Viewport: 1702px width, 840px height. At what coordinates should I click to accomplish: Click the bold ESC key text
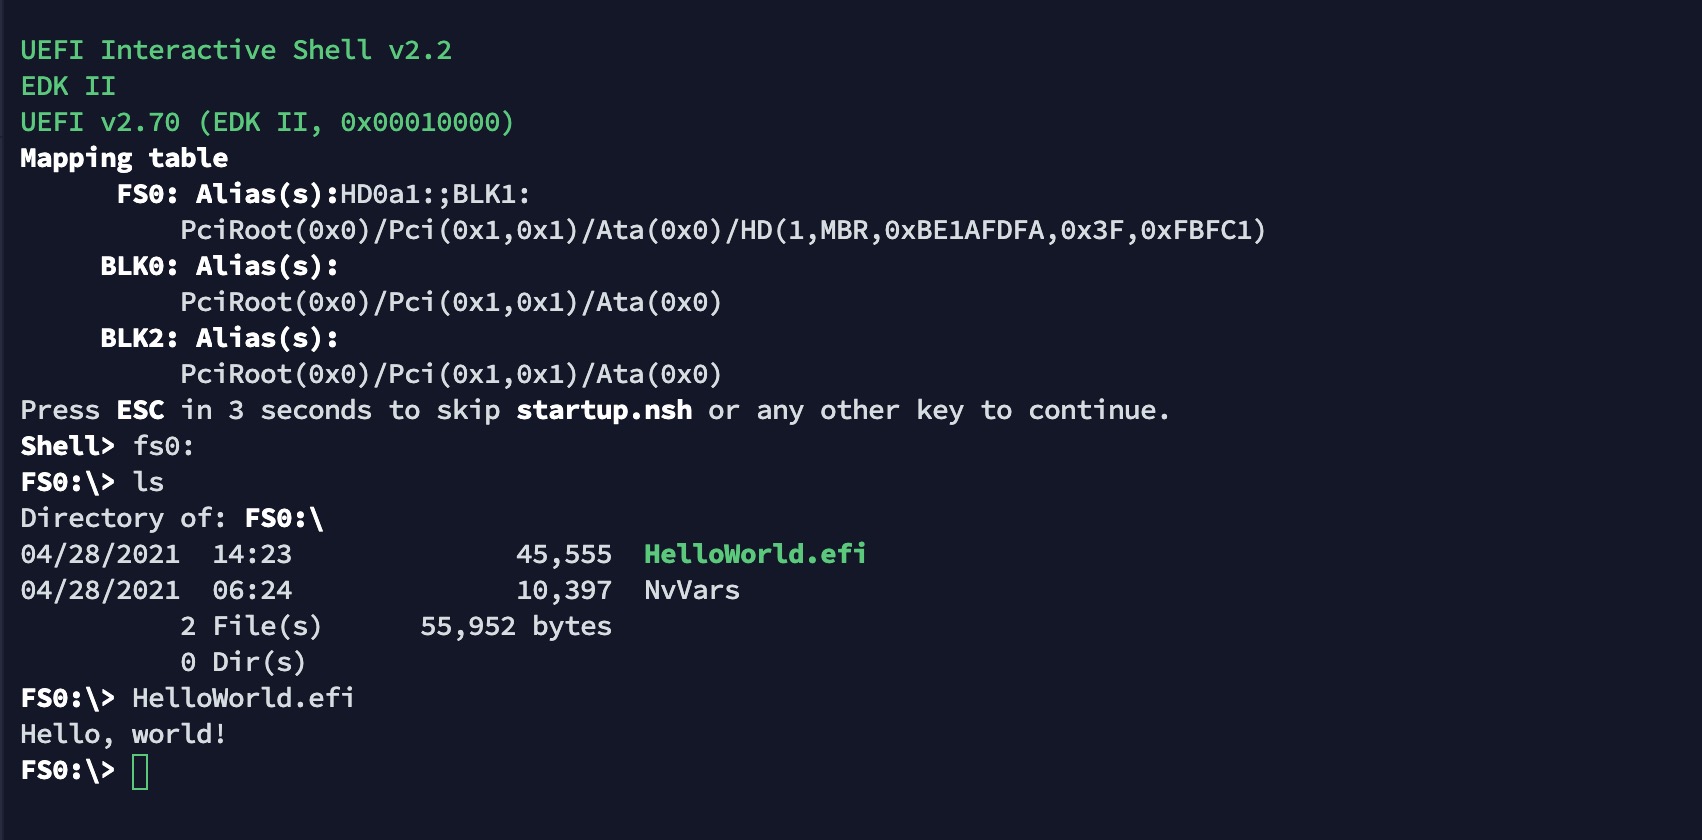click(x=140, y=410)
